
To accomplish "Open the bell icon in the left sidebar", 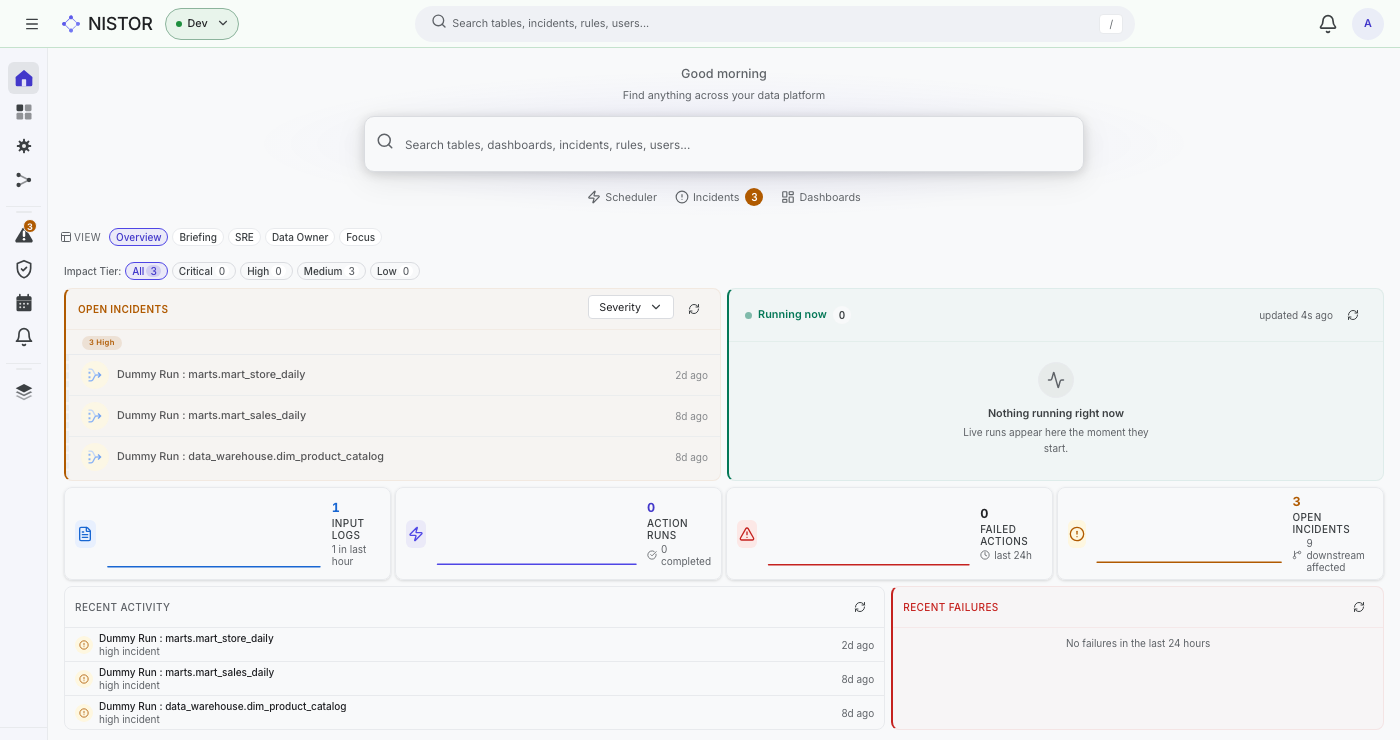I will tap(24, 337).
